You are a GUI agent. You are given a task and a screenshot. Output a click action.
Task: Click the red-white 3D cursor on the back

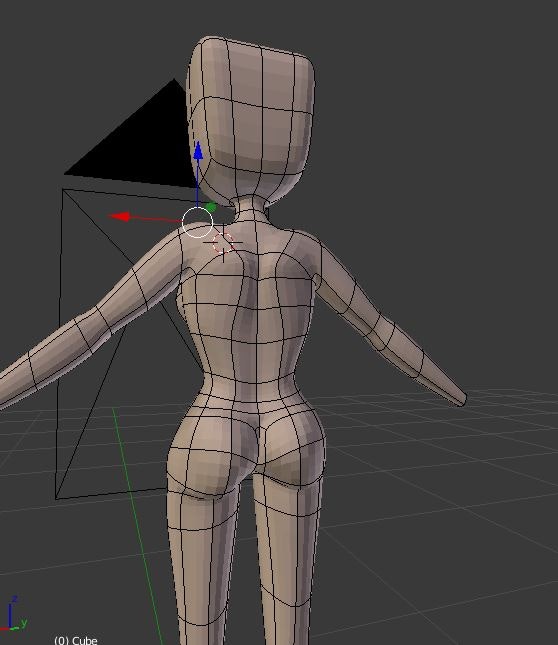[x=223, y=243]
